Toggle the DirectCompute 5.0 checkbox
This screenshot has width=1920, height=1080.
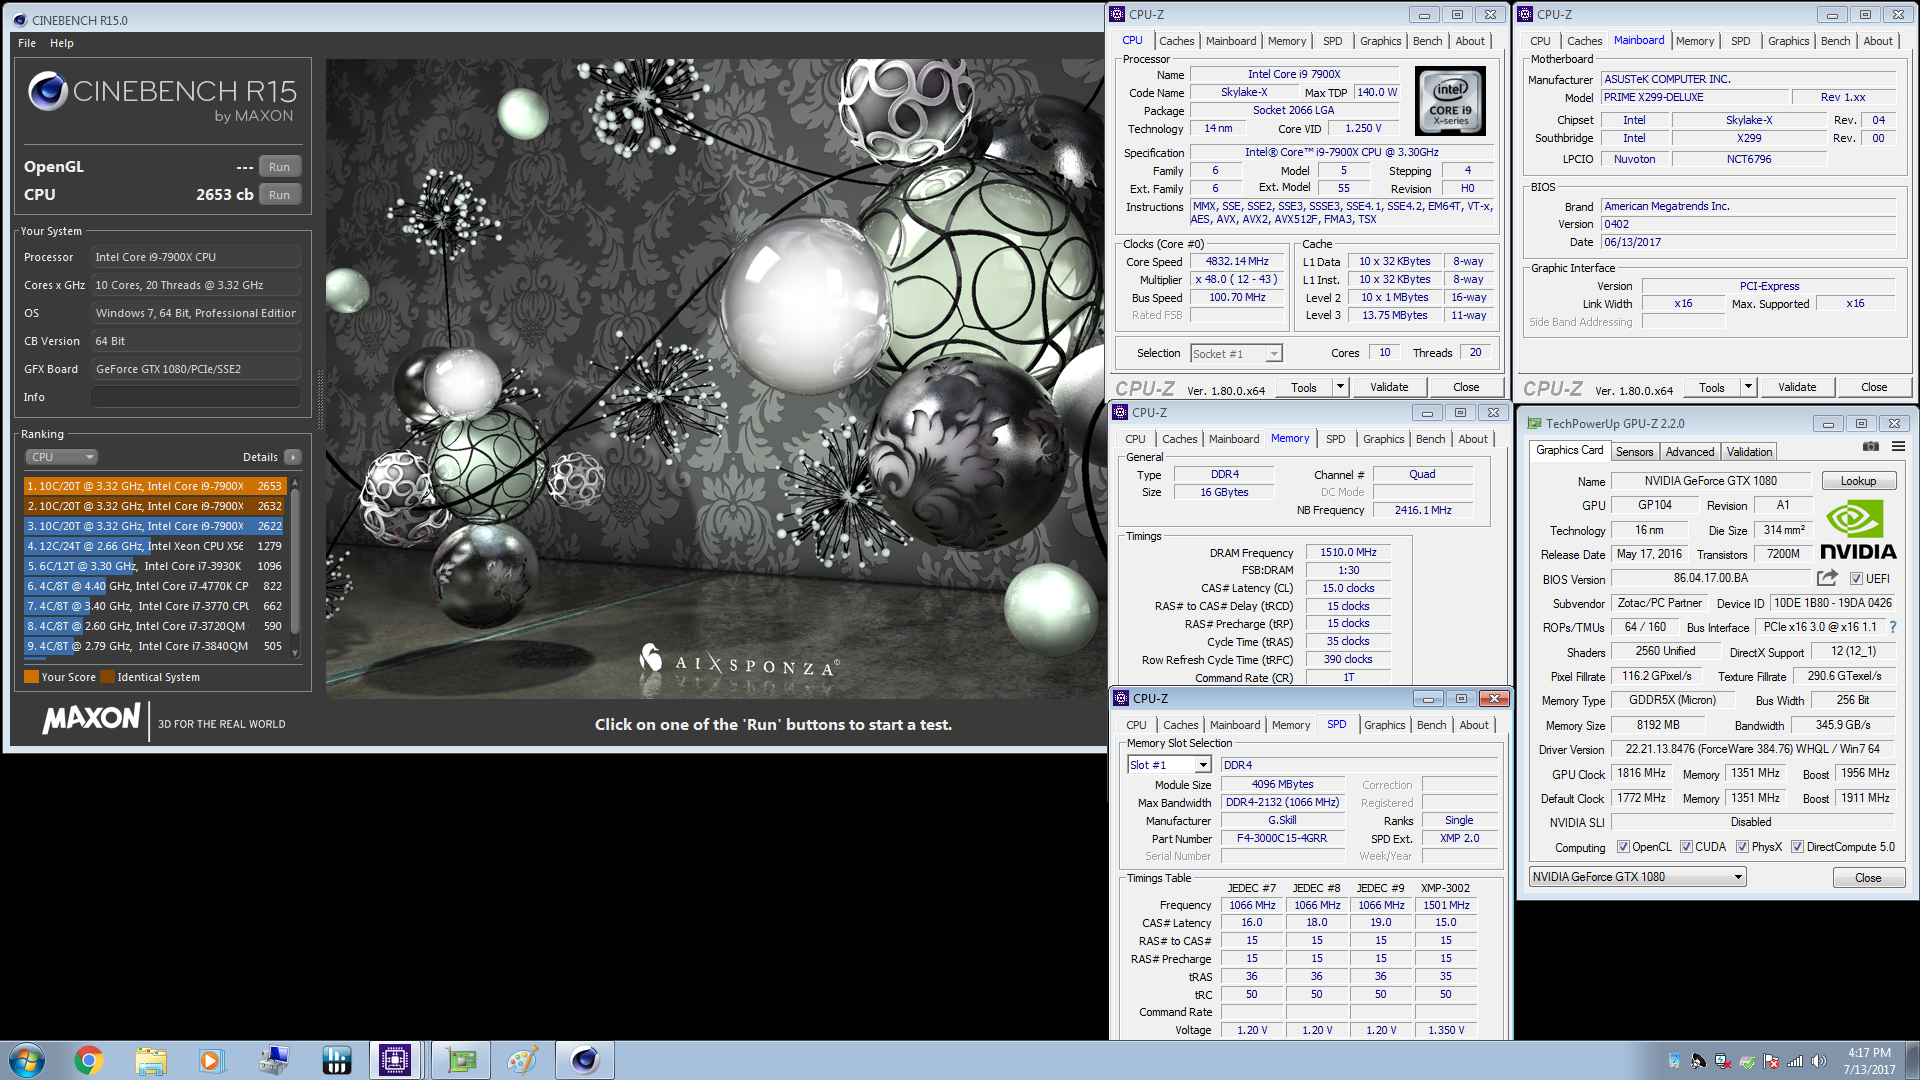tap(1797, 847)
